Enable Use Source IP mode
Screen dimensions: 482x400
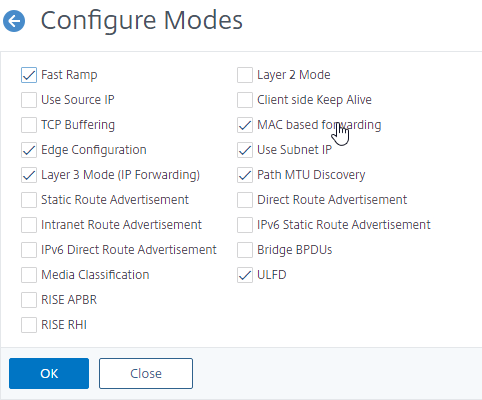pyautogui.click(x=29, y=100)
